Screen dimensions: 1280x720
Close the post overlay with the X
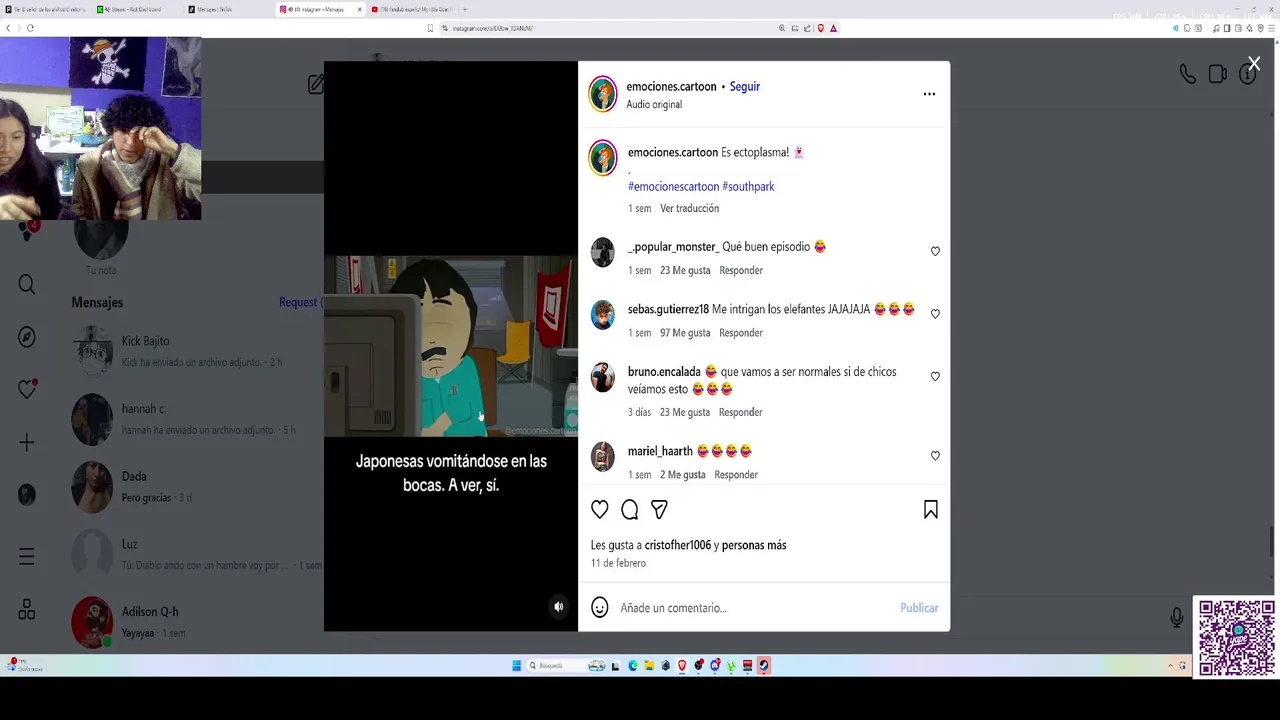(x=1254, y=64)
